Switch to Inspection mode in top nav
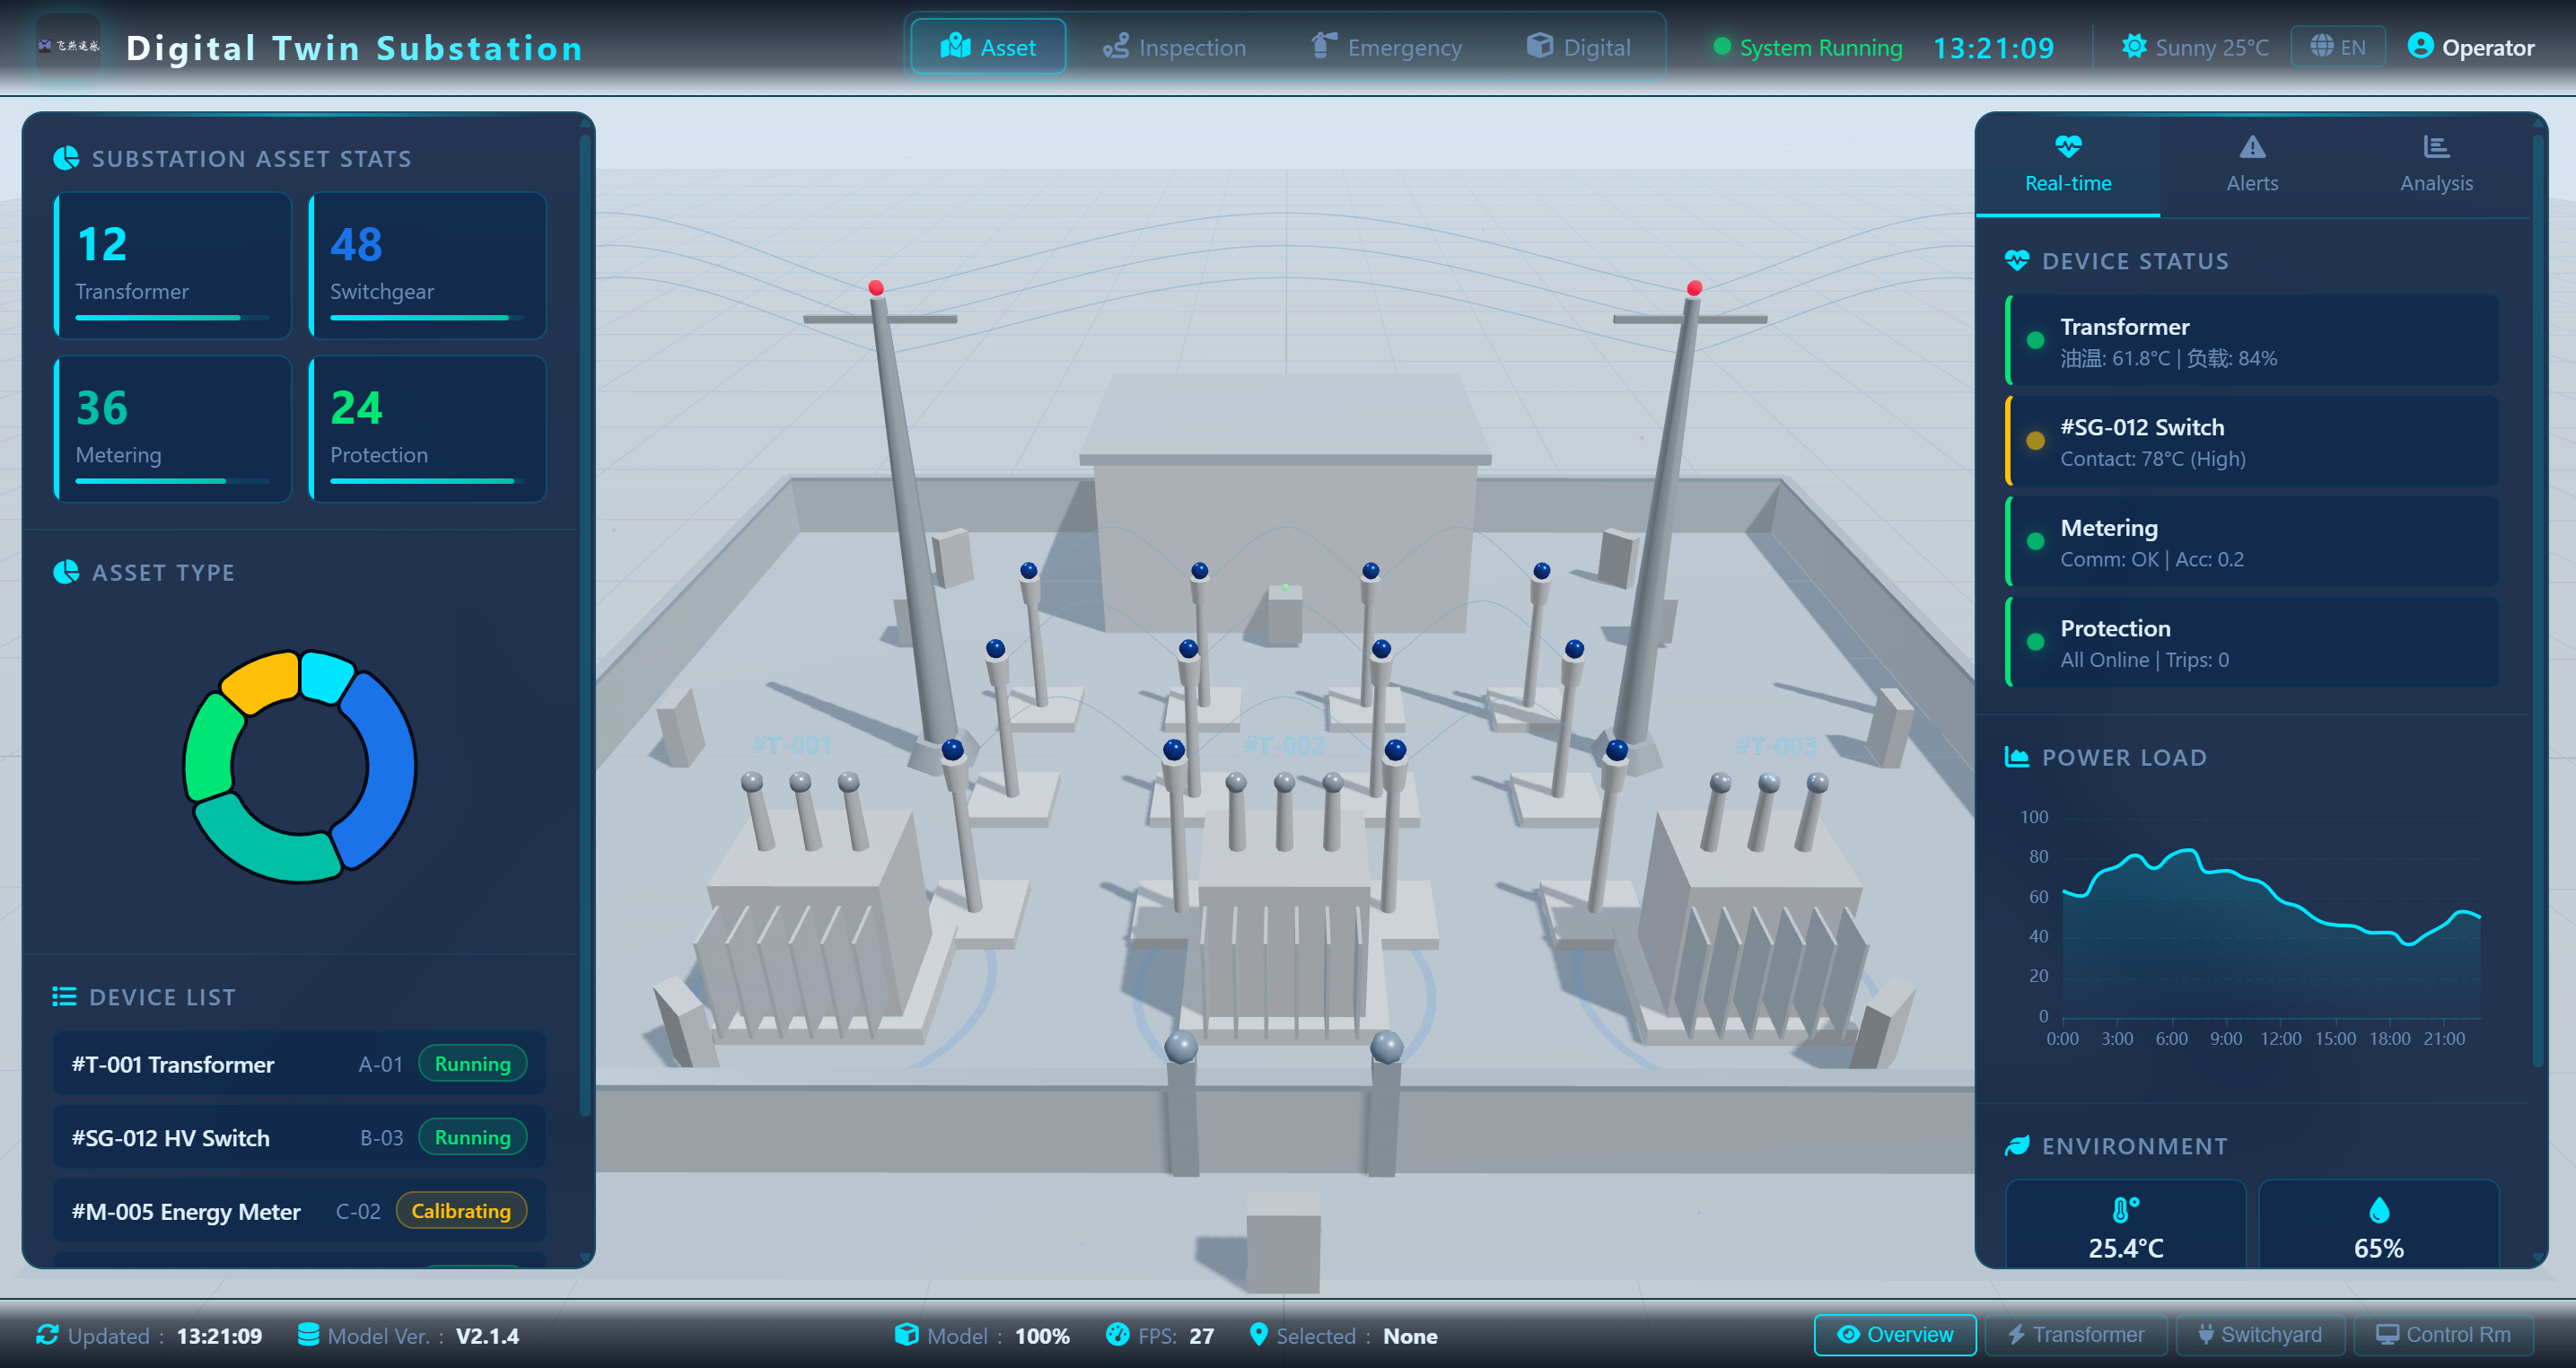 coord(1174,47)
